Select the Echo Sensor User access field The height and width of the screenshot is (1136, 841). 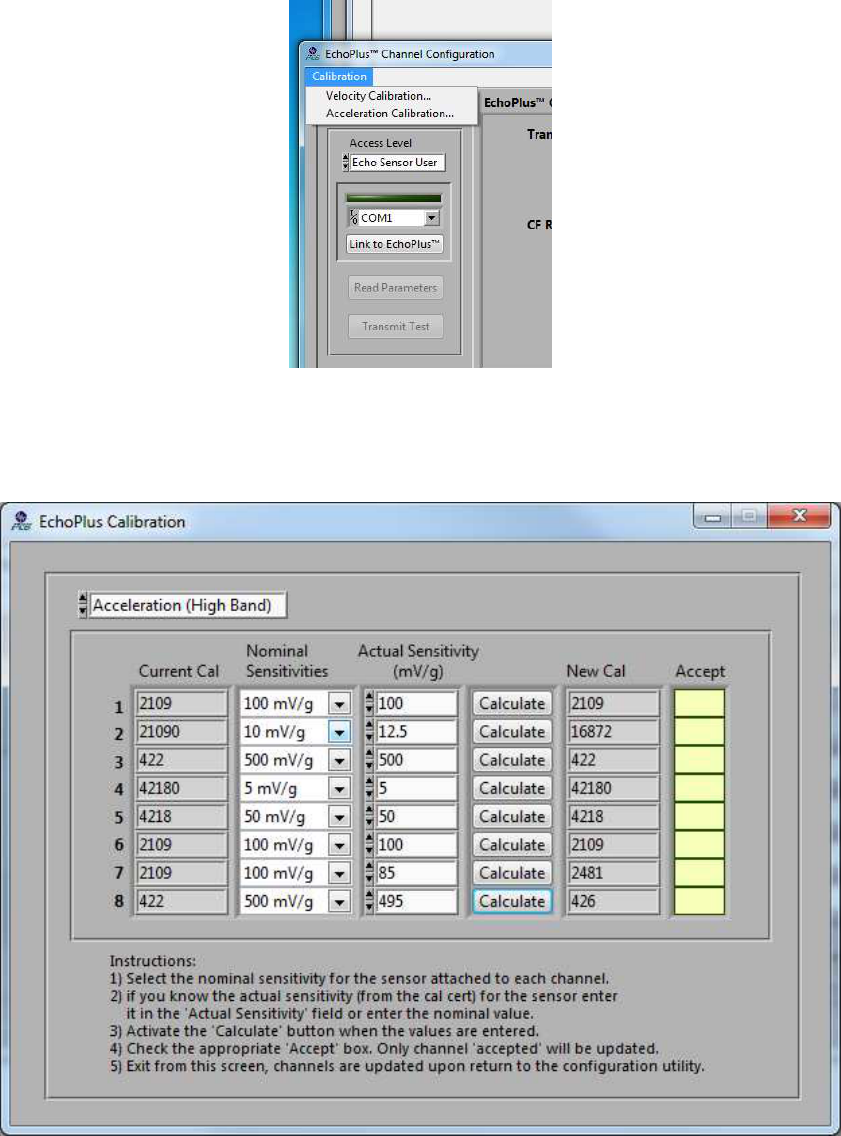coord(397,162)
